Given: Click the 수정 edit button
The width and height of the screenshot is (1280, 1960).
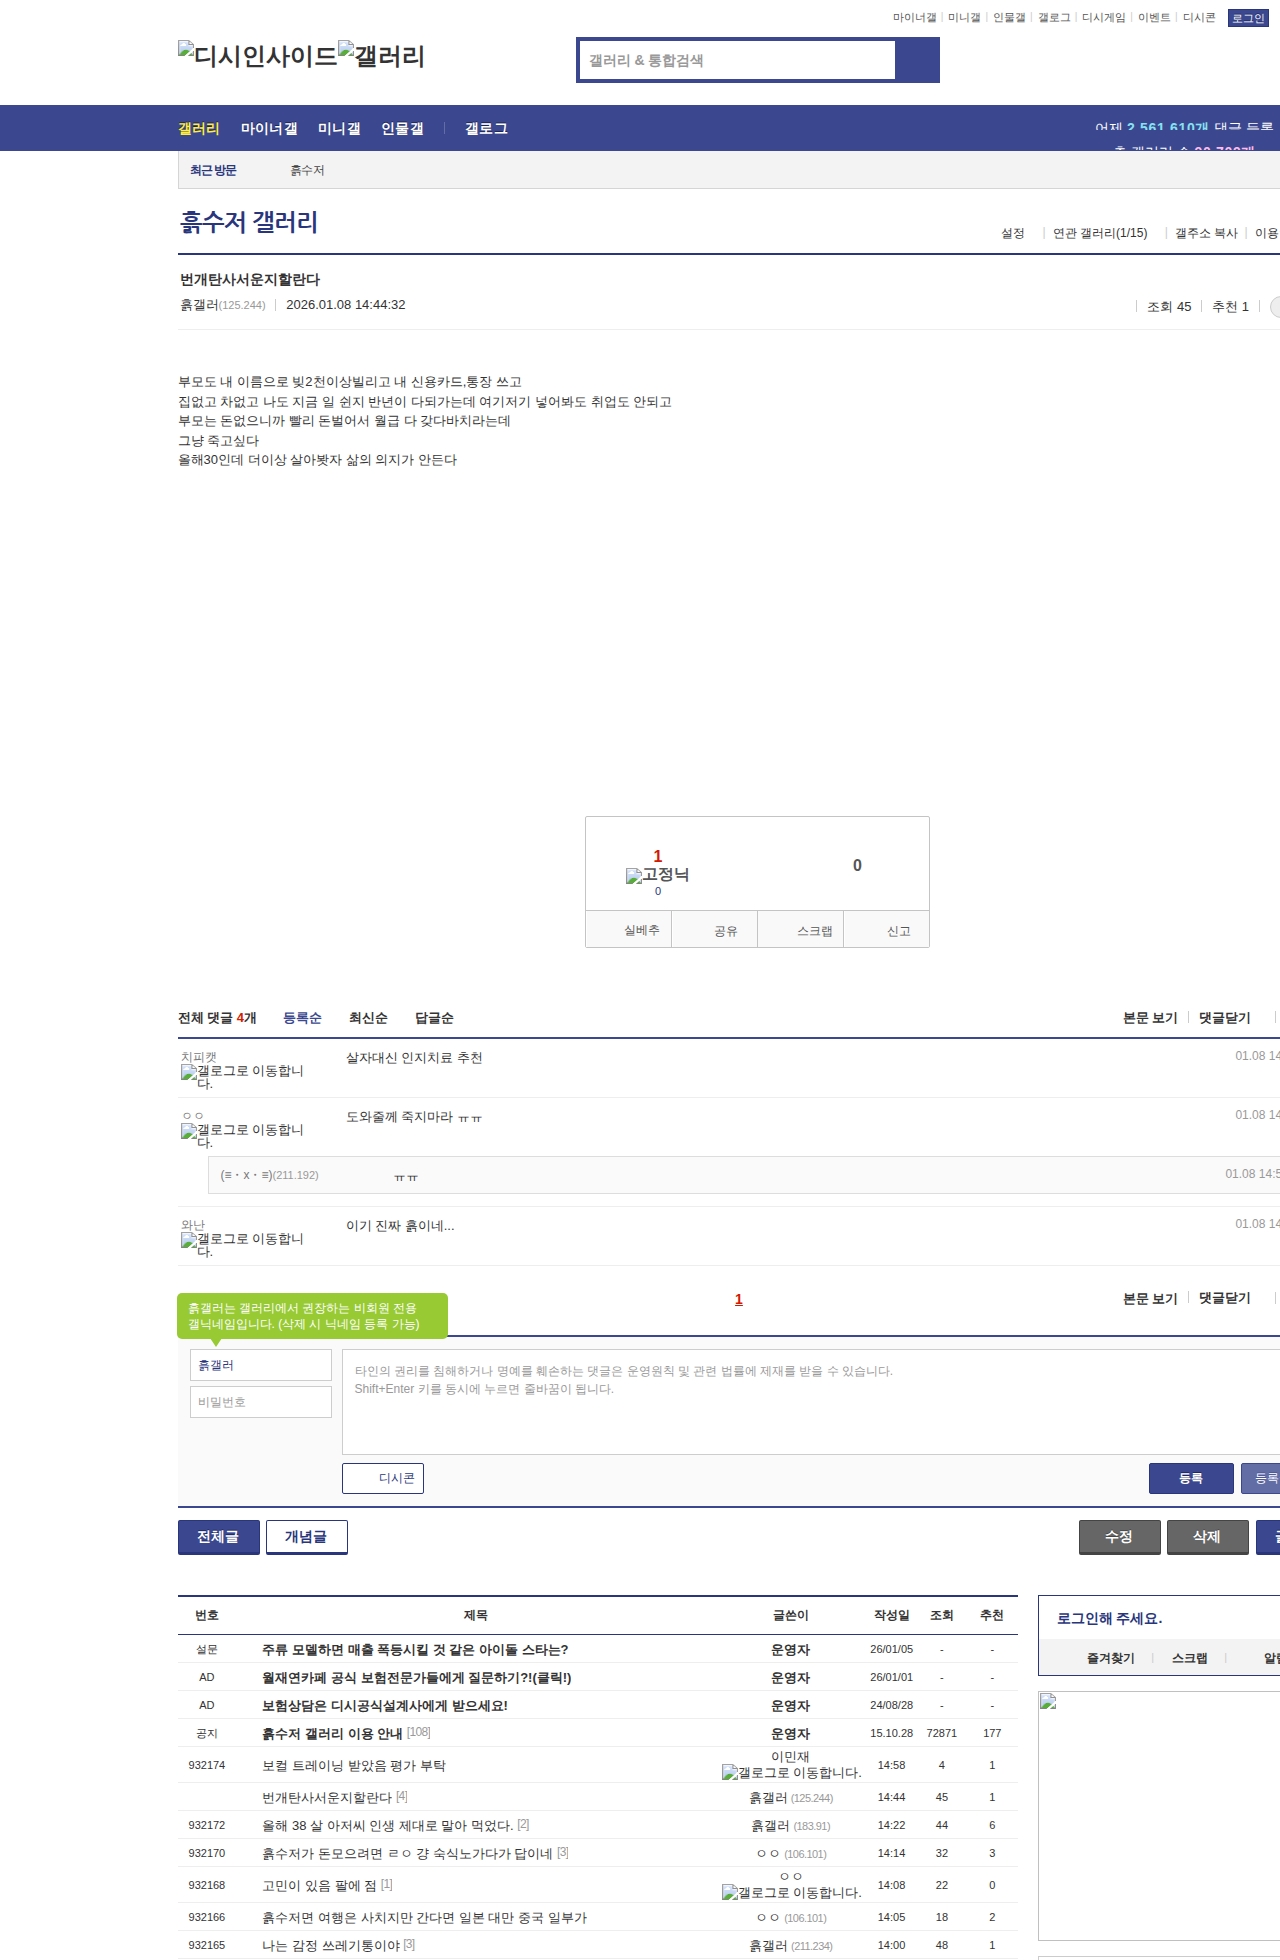Looking at the screenshot, I should pyautogui.click(x=1119, y=1537).
